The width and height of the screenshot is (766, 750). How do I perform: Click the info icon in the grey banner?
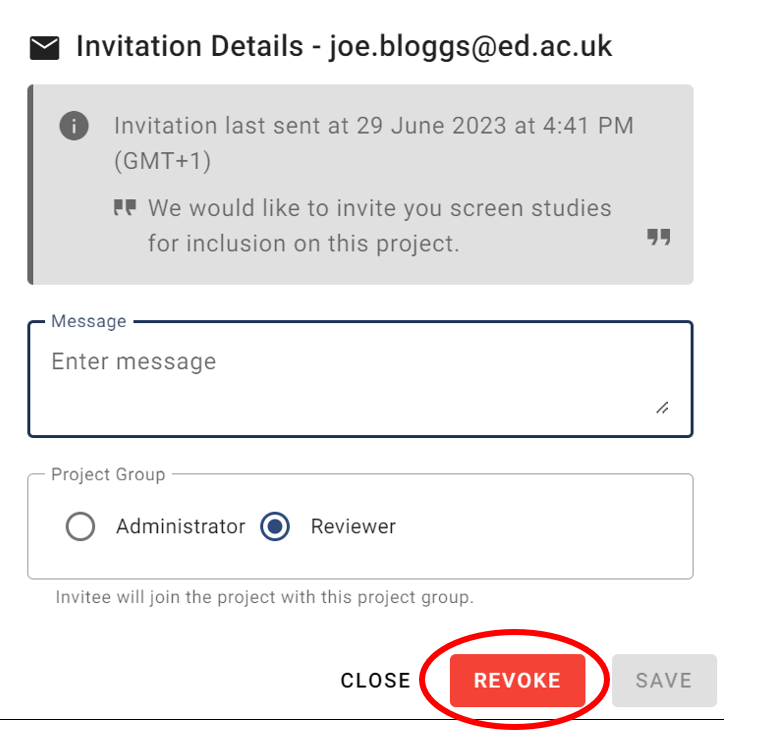(74, 126)
